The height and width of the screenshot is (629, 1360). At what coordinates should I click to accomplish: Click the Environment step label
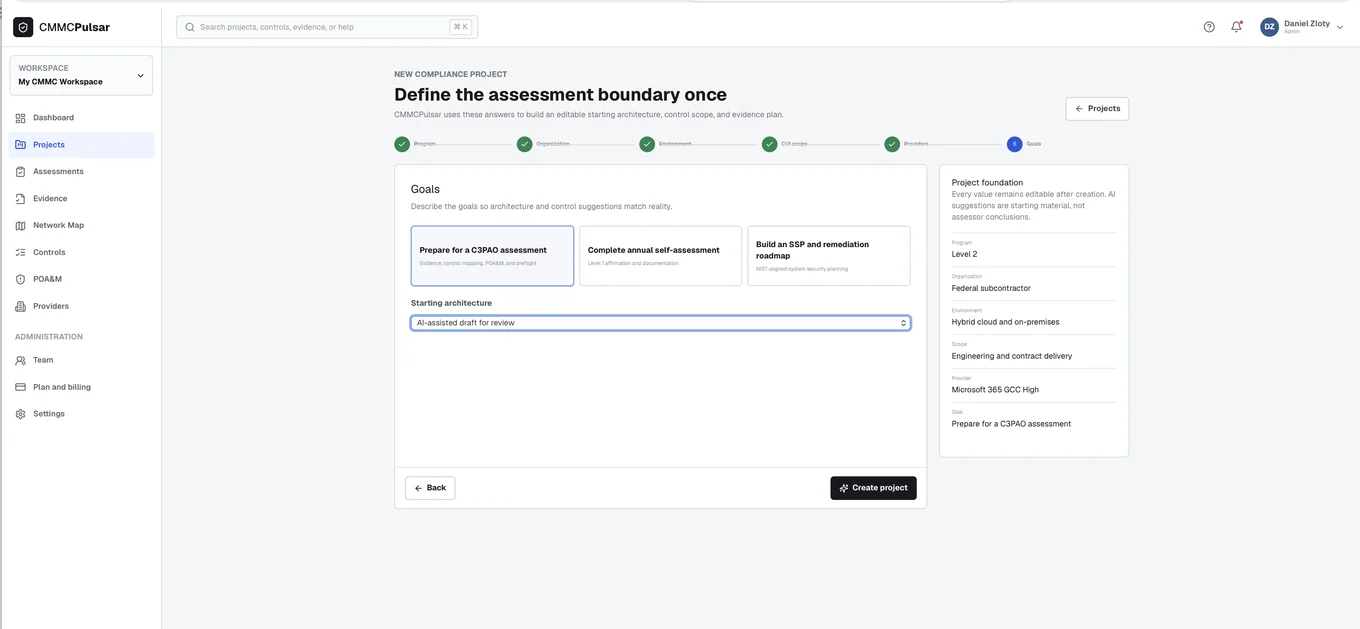click(675, 144)
